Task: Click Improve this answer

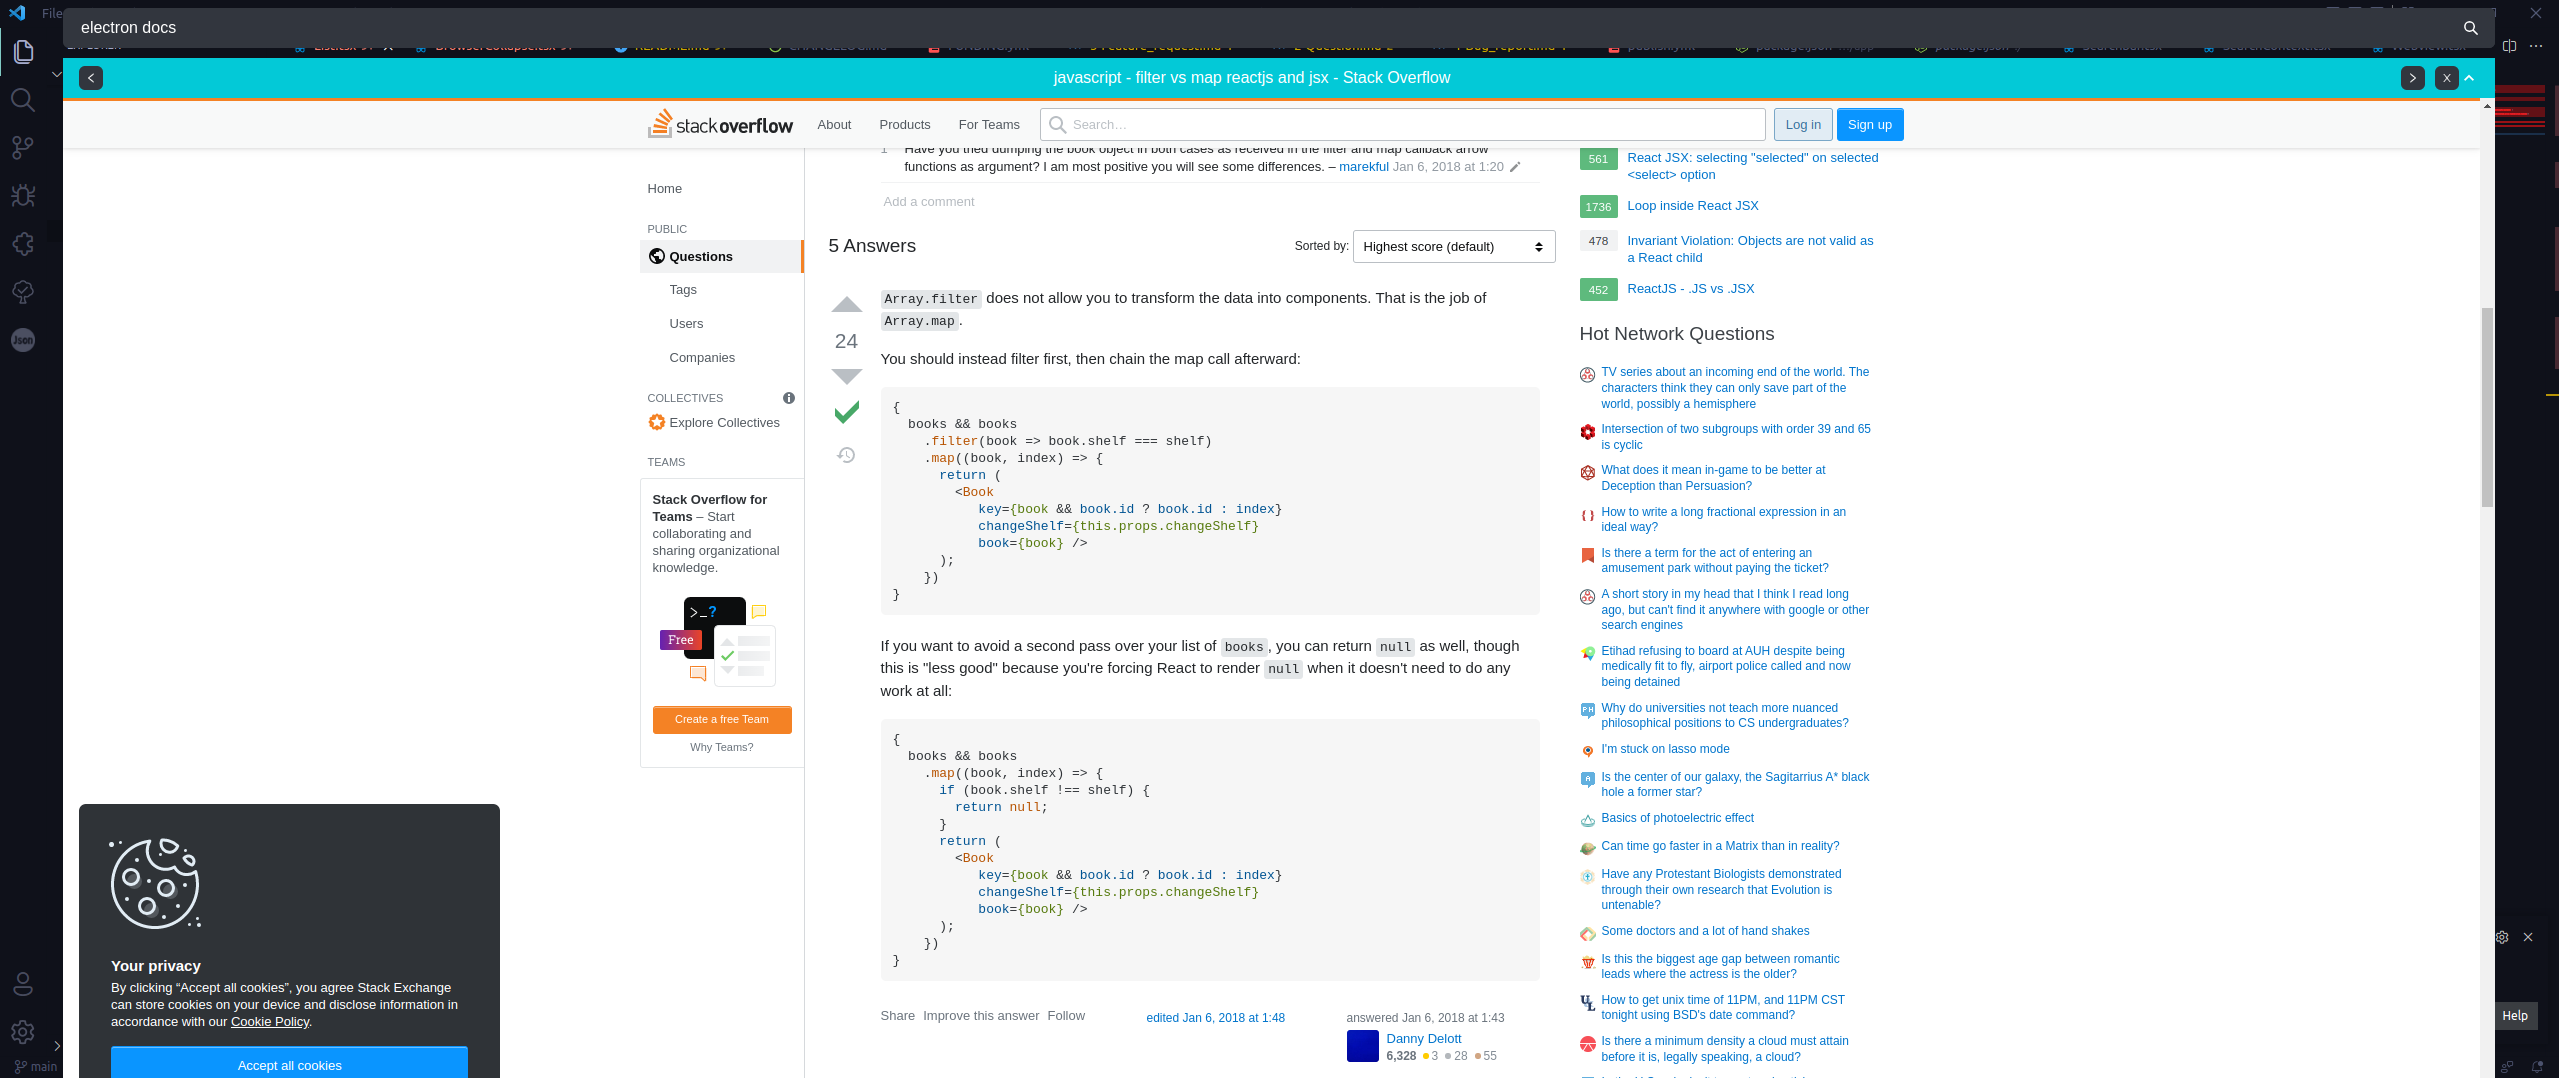Action: [981, 1016]
